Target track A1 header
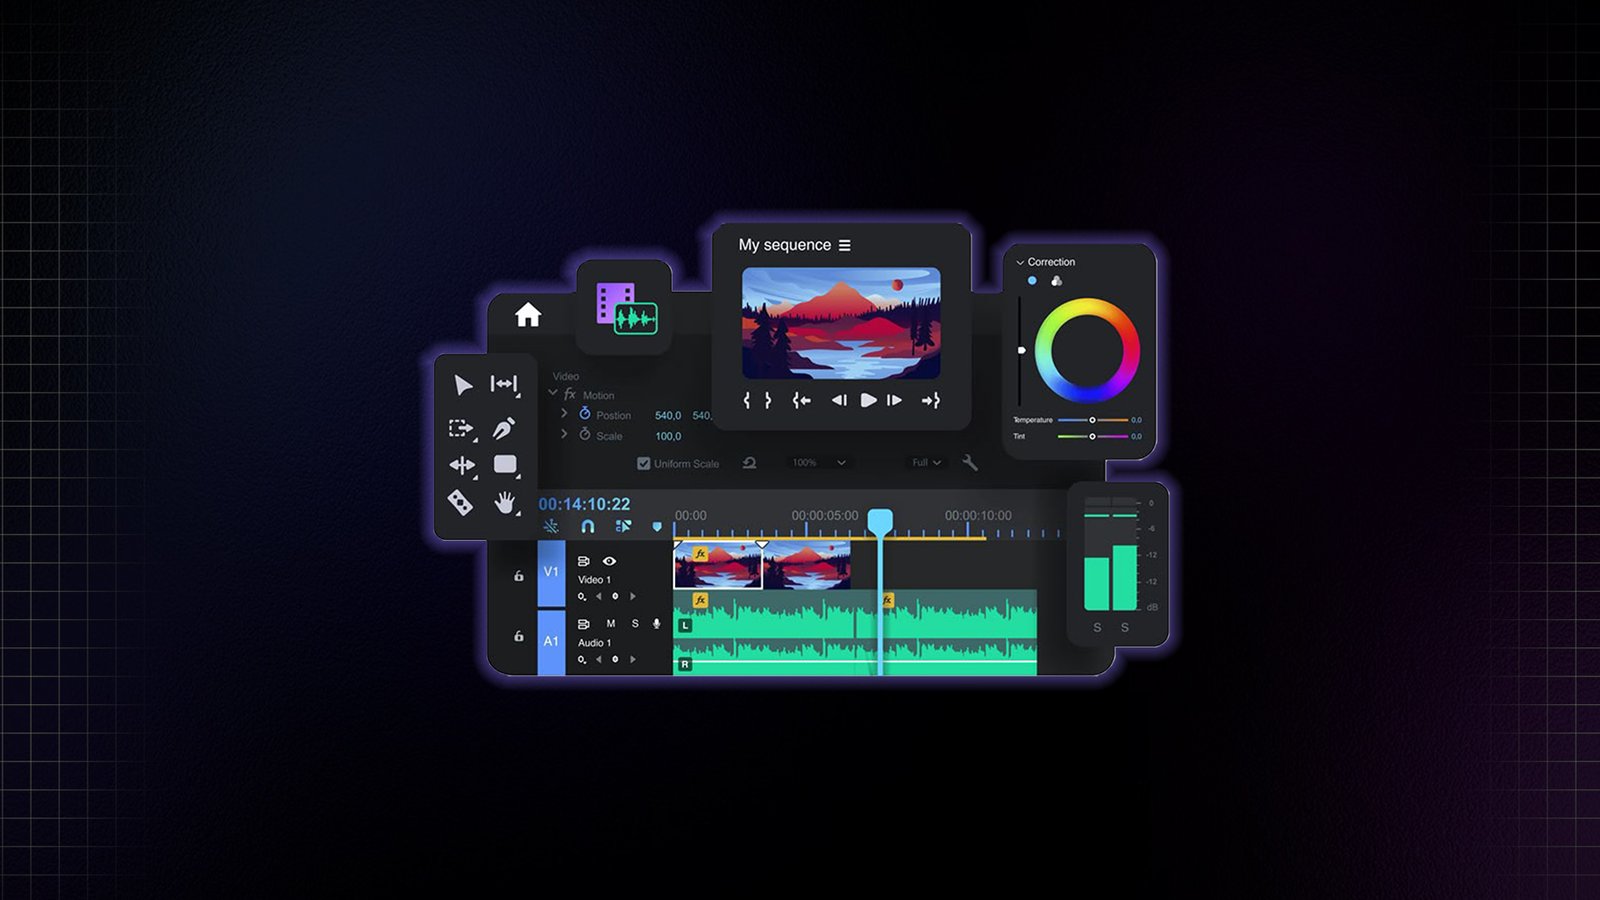Viewport: 1600px width, 900px height. coord(551,641)
